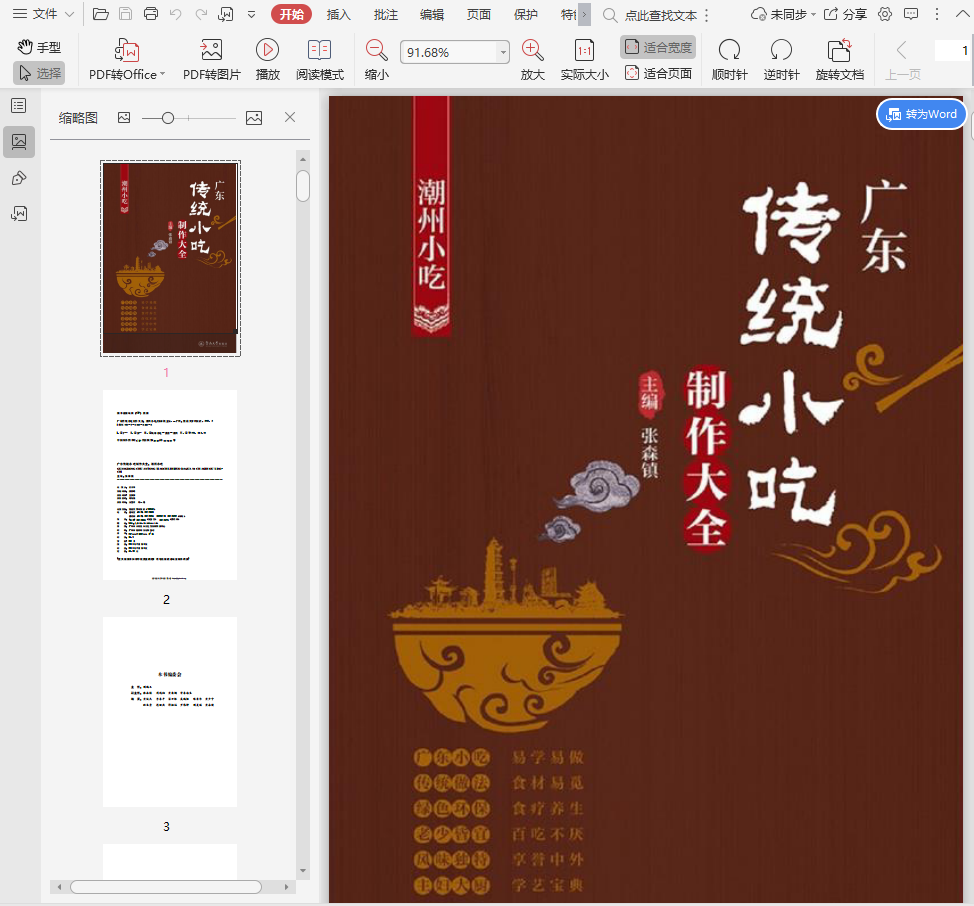The height and width of the screenshot is (906, 974).
Task: Open bookmarks outline panel in sidebar
Action: [x=18, y=106]
